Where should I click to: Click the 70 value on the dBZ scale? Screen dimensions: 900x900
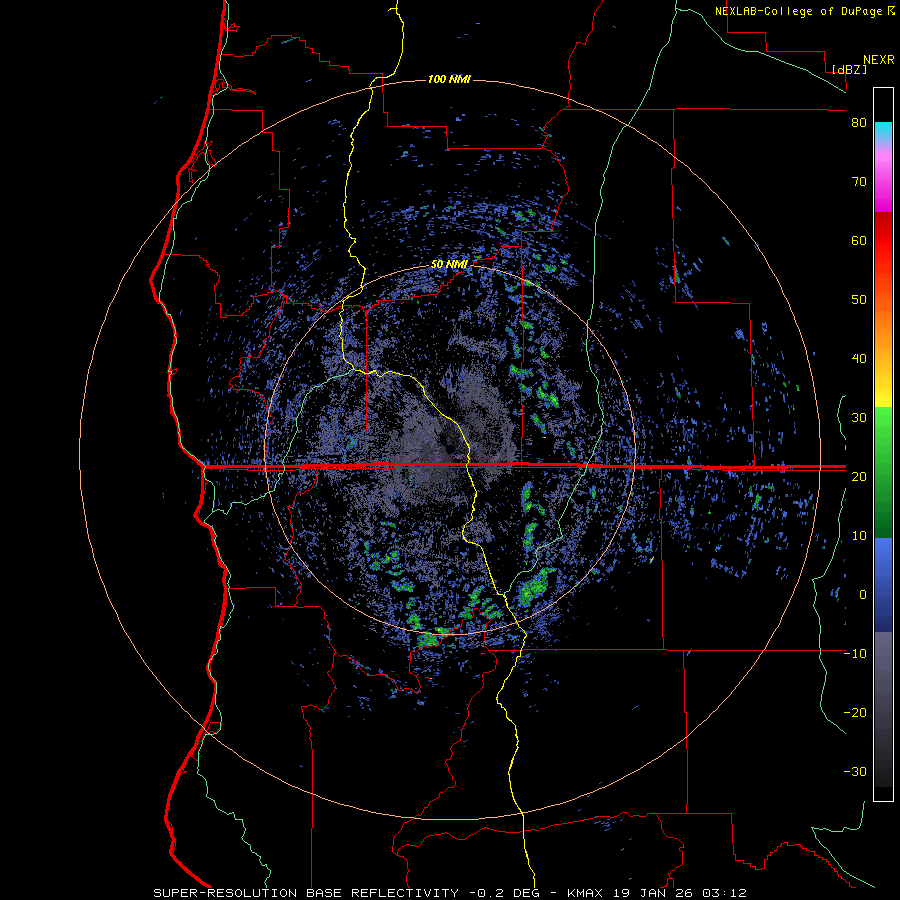[x=859, y=182]
